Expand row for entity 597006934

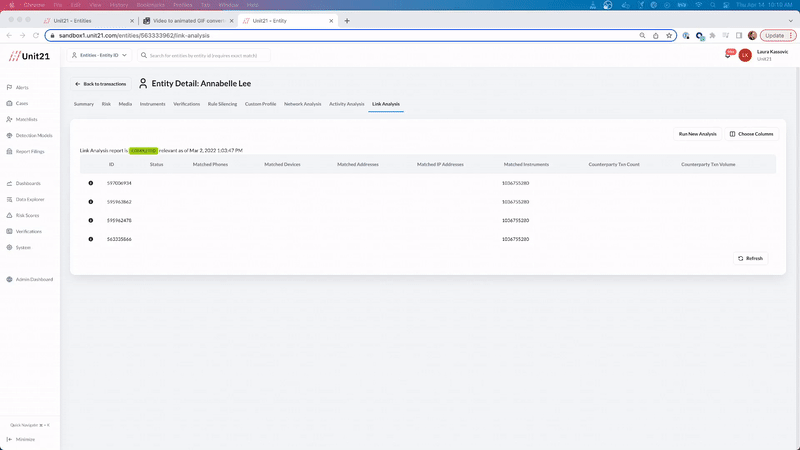pyautogui.click(x=91, y=183)
